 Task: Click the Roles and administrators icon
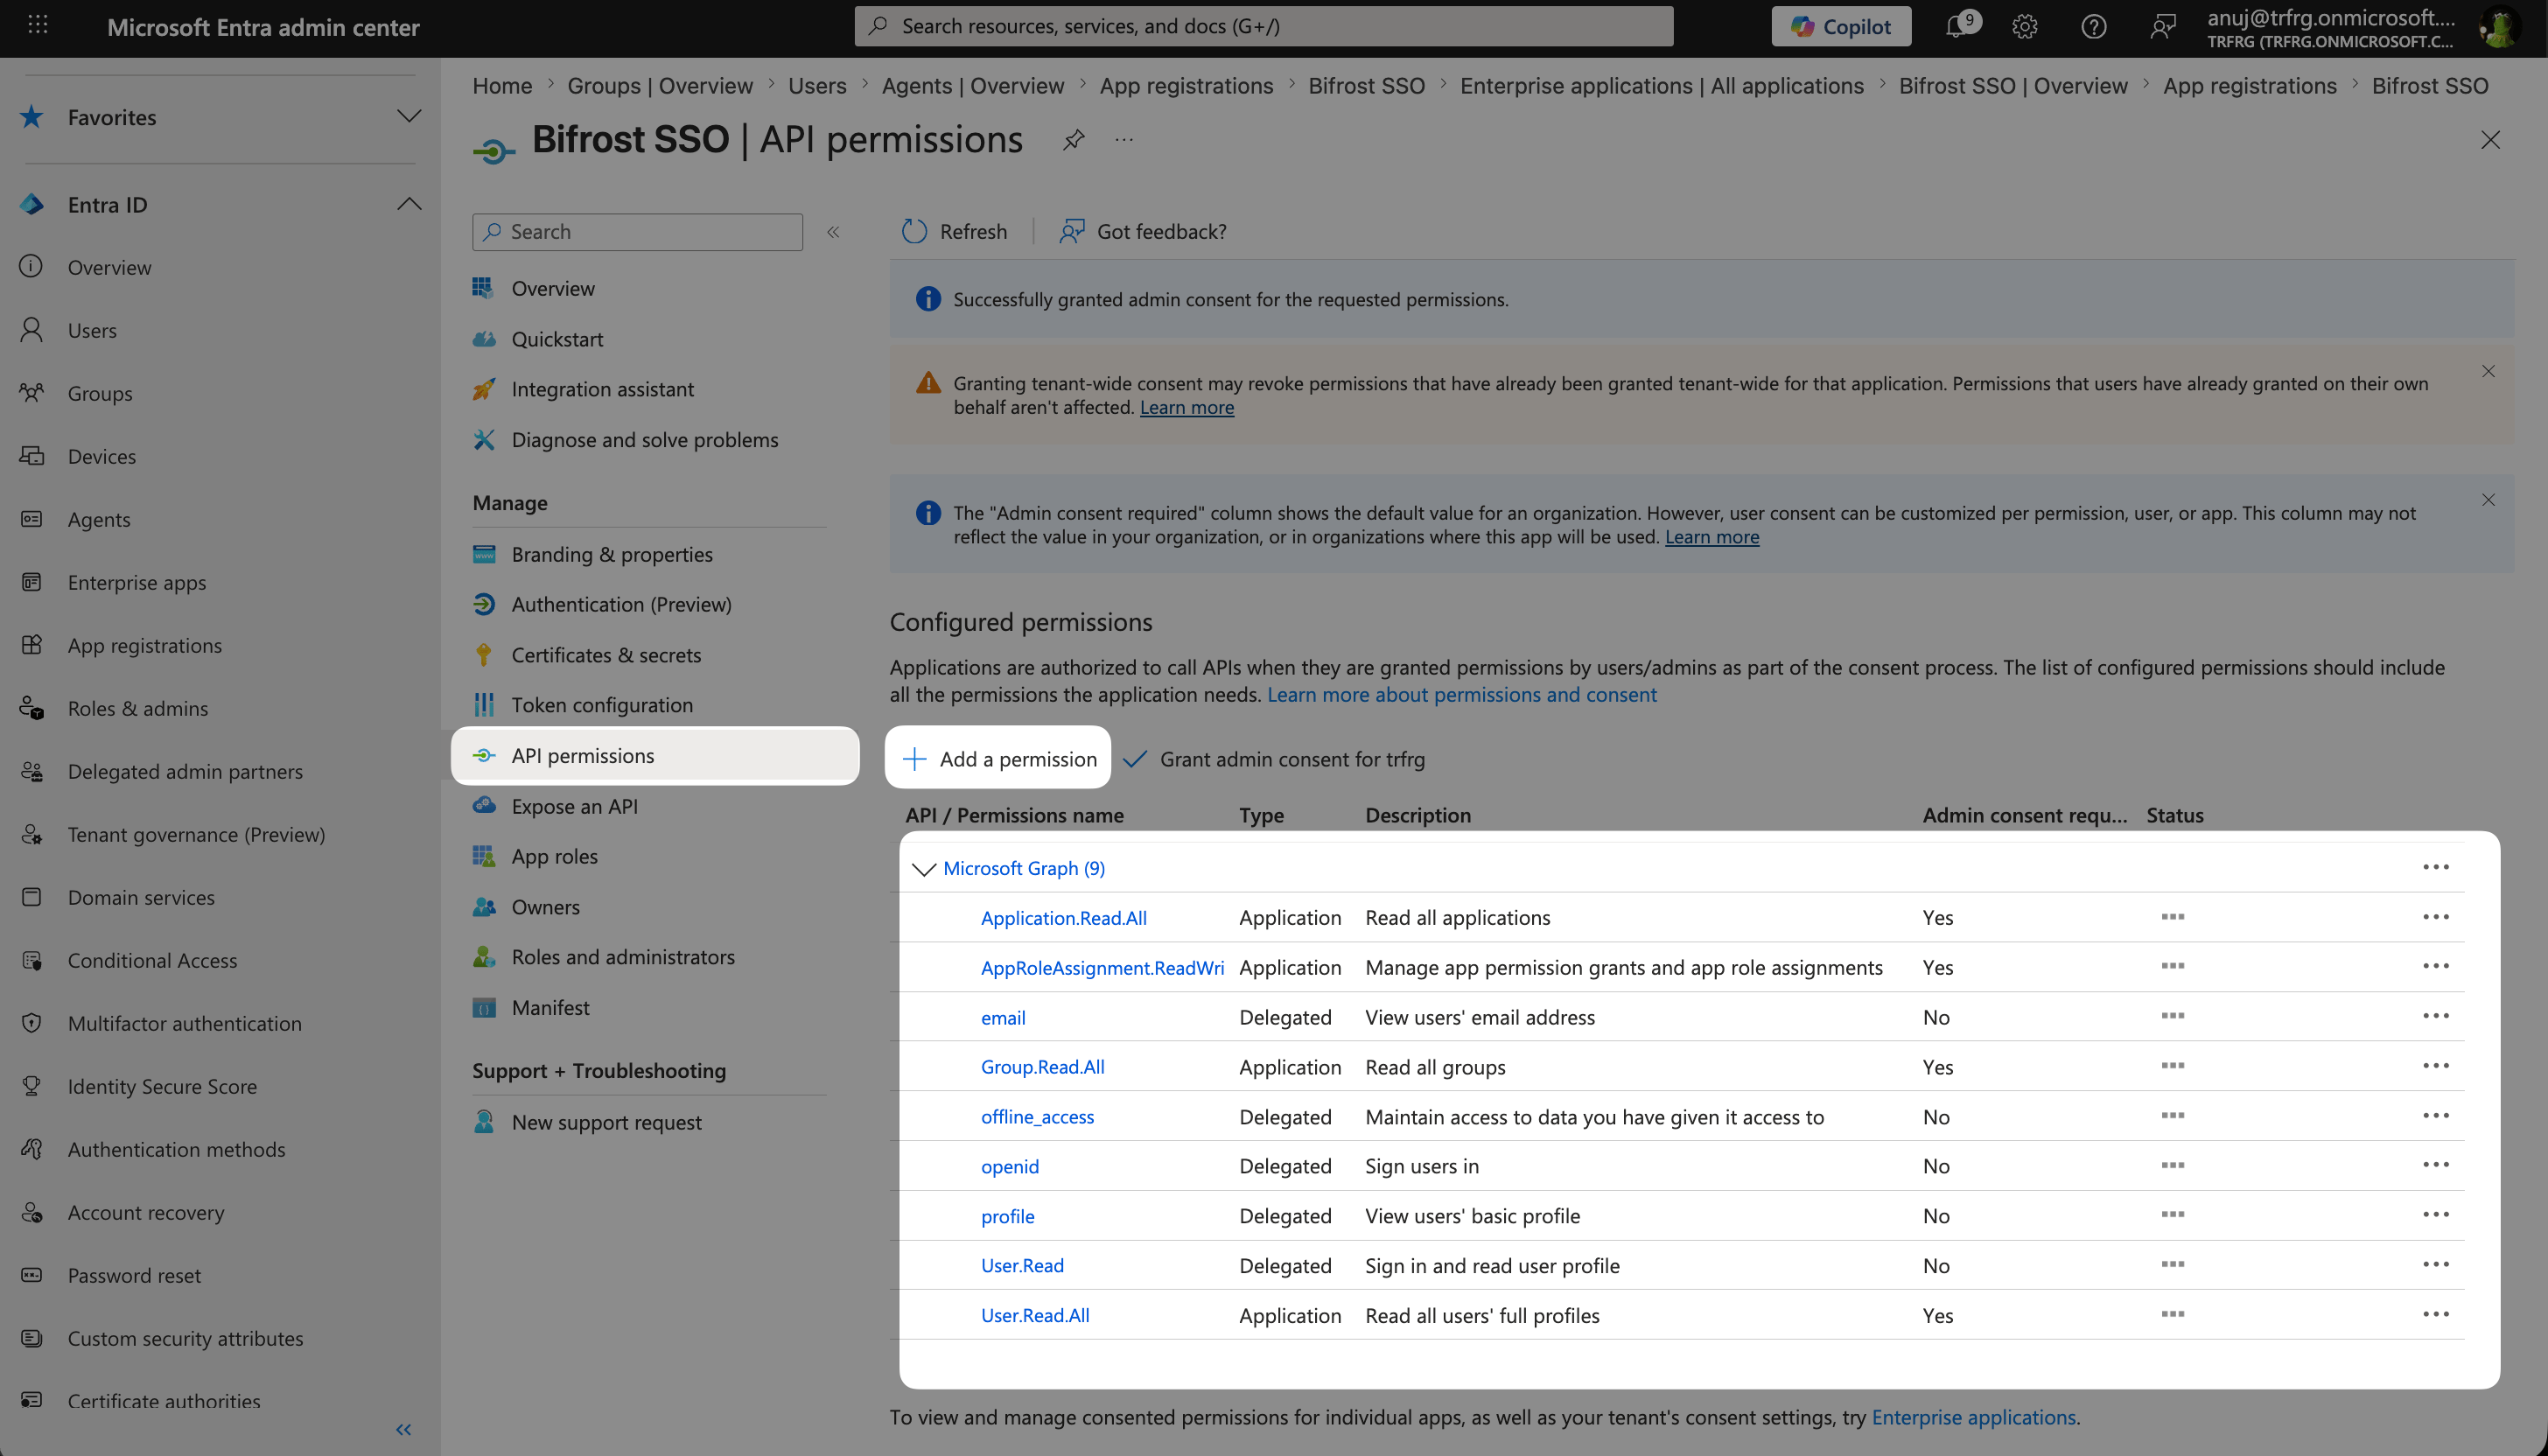(484, 957)
